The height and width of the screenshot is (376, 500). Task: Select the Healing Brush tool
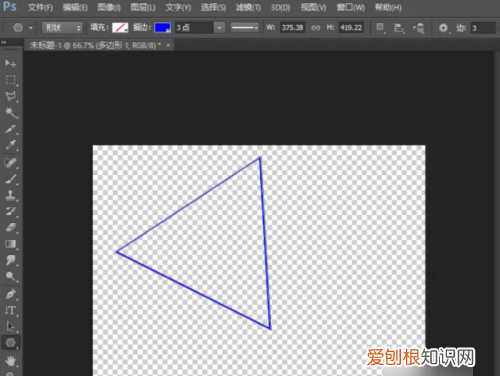[x=10, y=163]
